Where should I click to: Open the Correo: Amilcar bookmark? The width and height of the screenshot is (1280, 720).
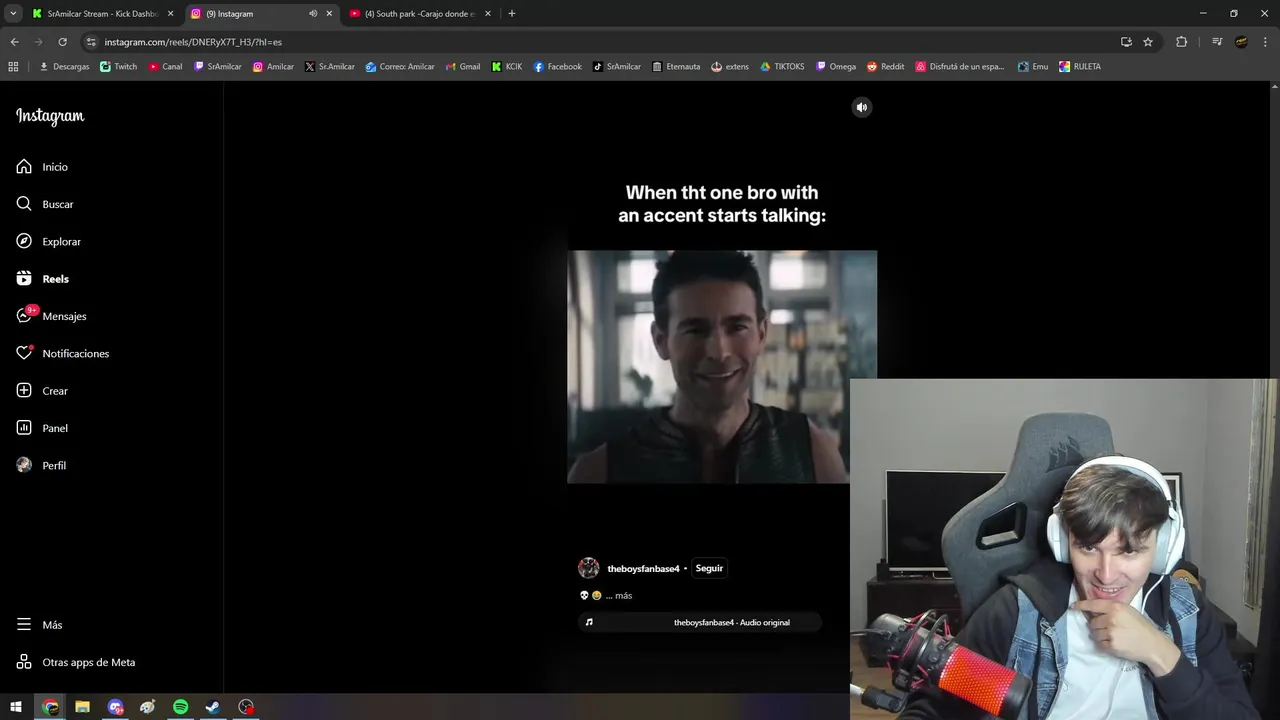tap(400, 67)
